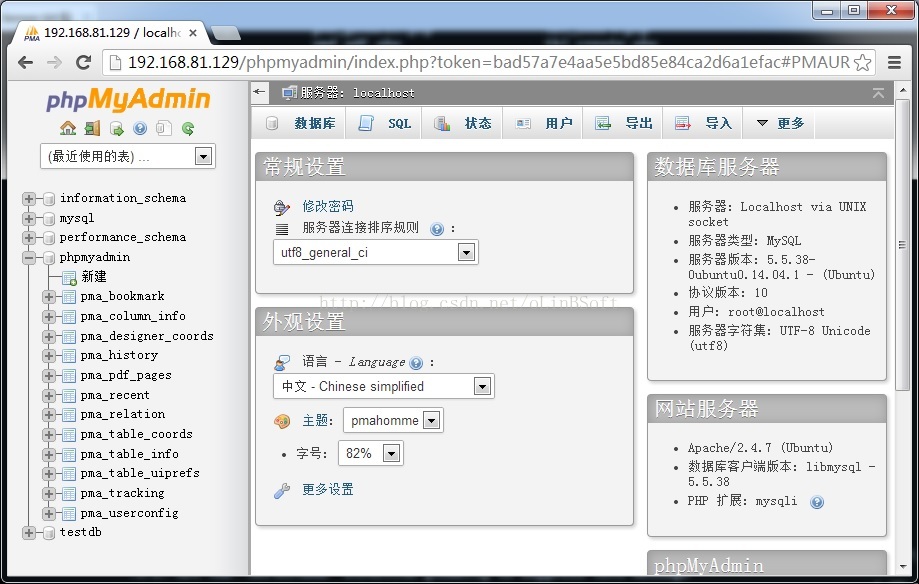Image resolution: width=919 pixels, height=584 pixels.
Task: Collapse top menu with up arrow icon
Action: pos(878,93)
